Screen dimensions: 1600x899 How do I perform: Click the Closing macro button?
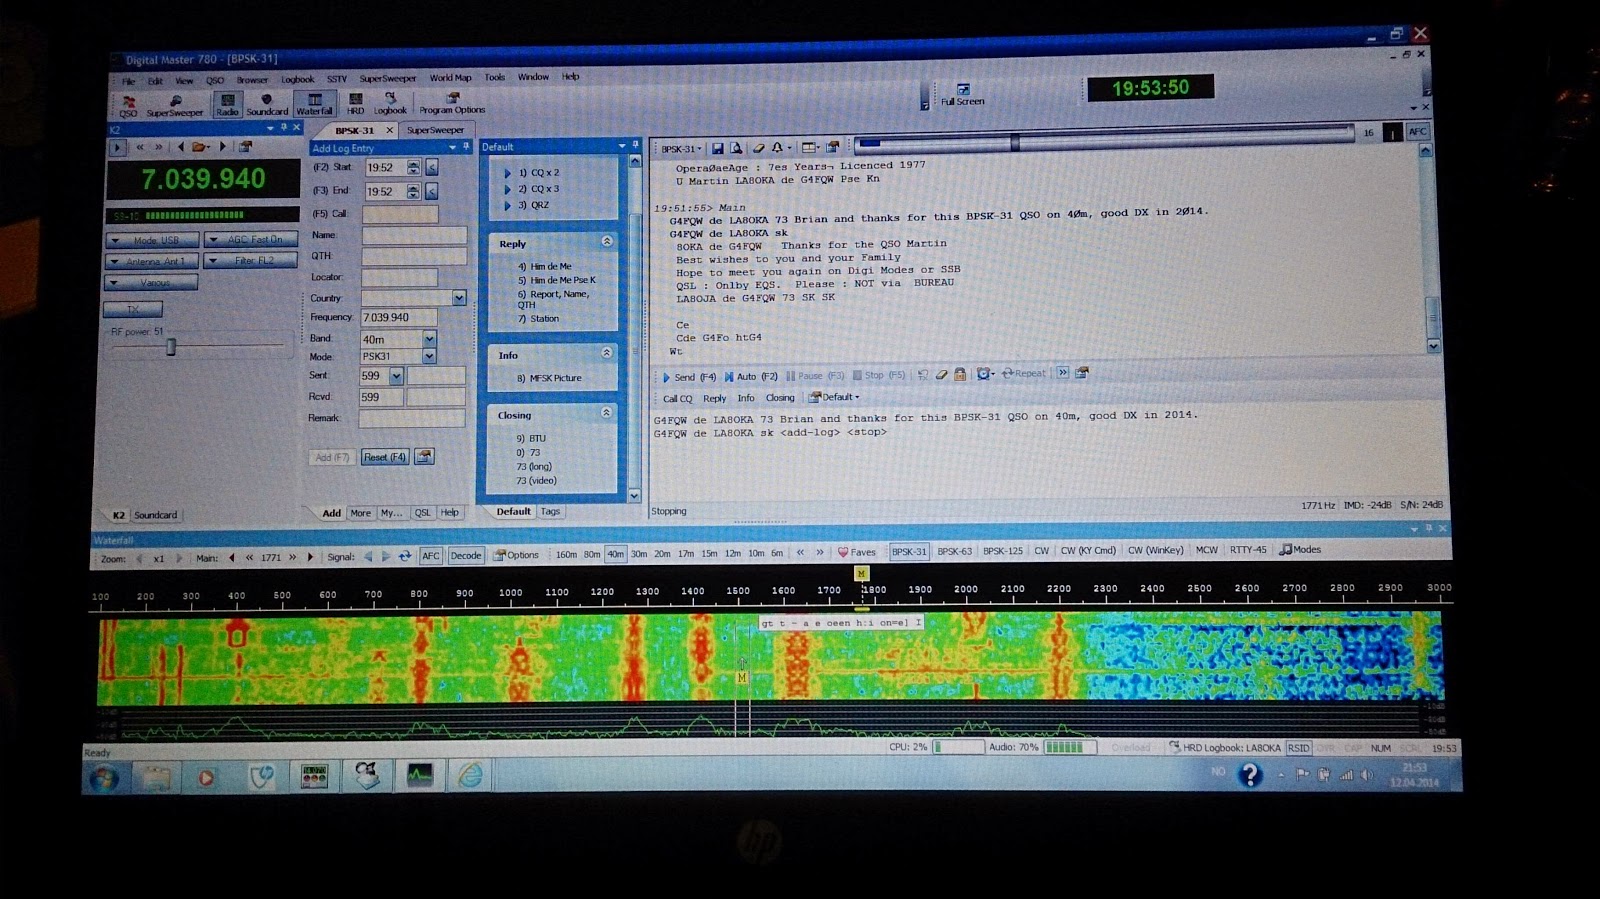point(780,397)
